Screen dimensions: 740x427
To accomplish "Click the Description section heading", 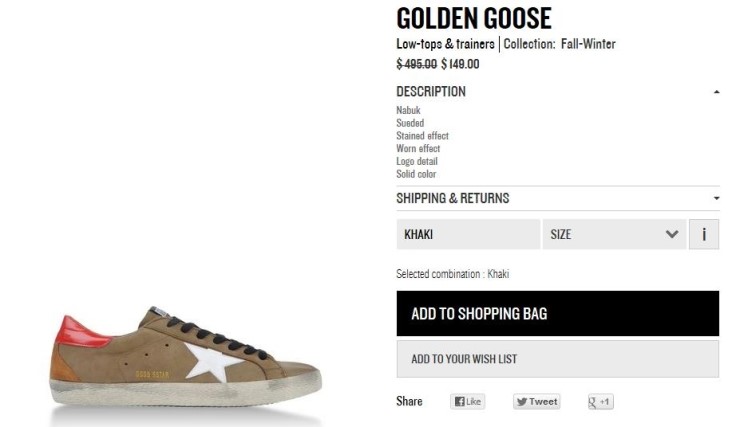I will pyautogui.click(x=431, y=91).
